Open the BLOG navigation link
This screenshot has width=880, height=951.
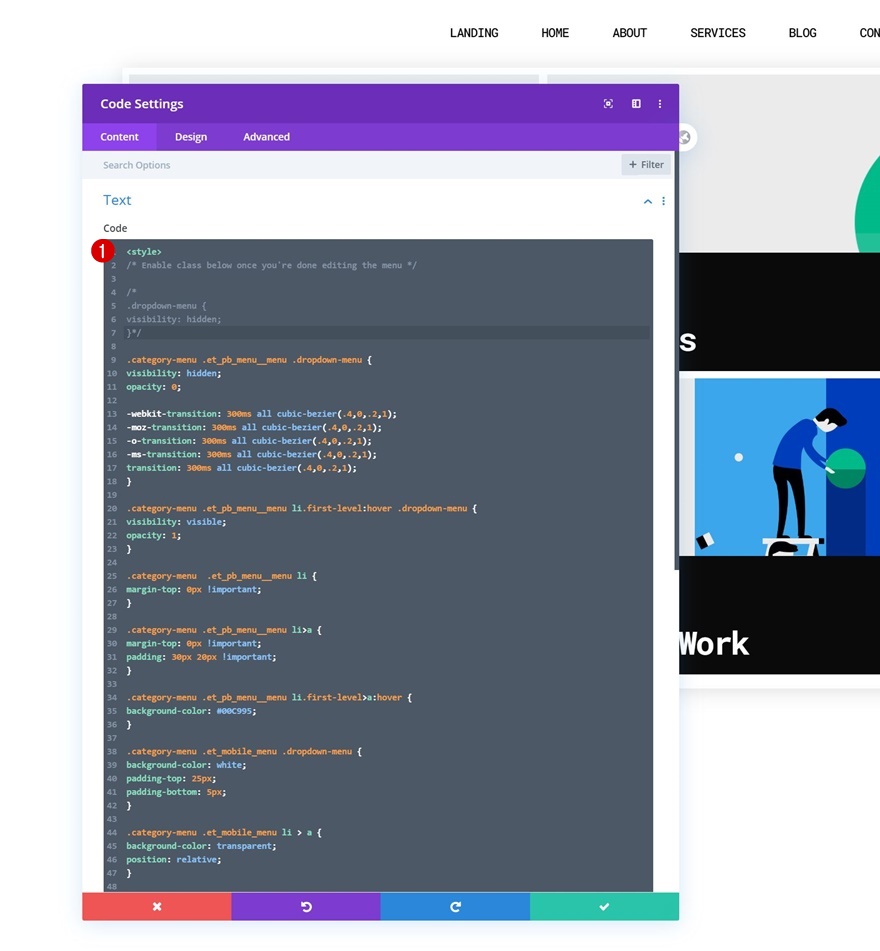tap(802, 33)
